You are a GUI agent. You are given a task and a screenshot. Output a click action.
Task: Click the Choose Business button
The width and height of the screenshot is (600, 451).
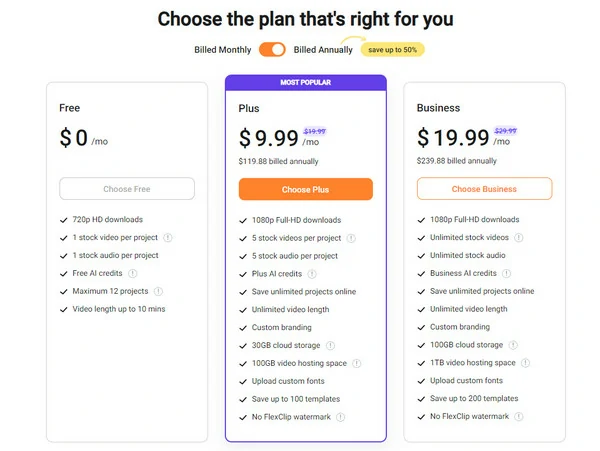point(484,189)
